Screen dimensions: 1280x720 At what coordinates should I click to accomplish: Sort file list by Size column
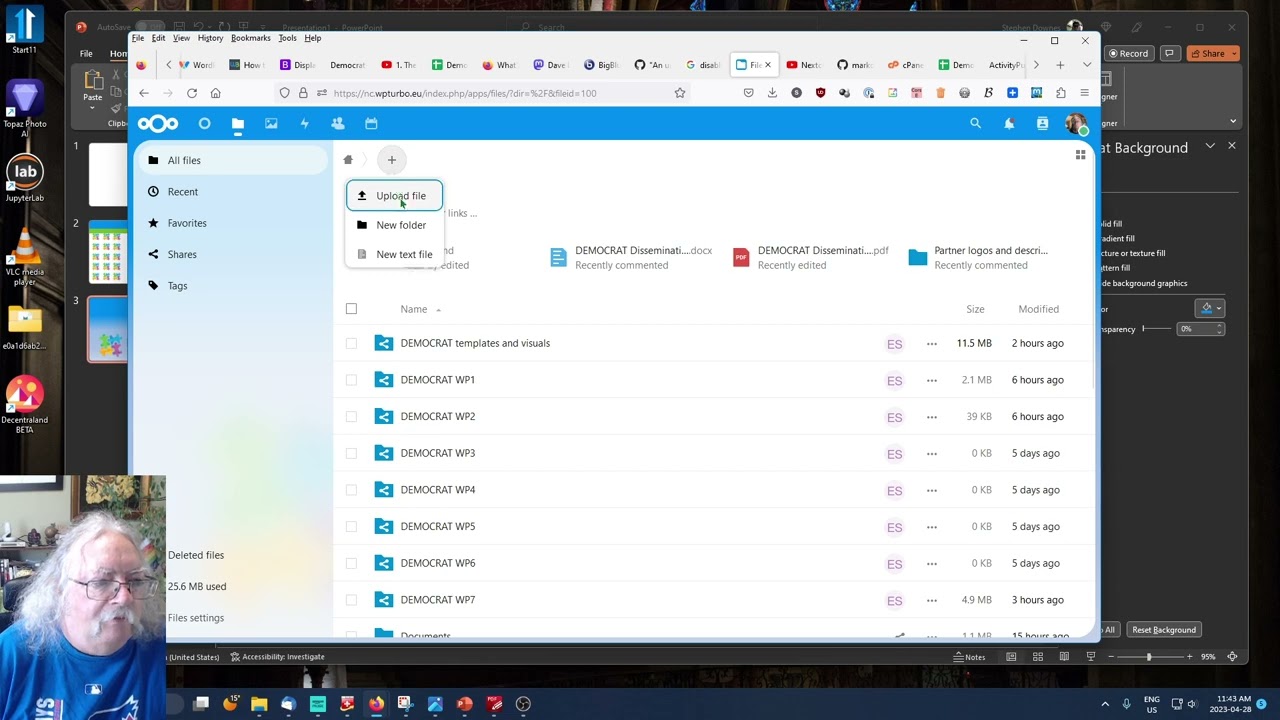tap(975, 309)
